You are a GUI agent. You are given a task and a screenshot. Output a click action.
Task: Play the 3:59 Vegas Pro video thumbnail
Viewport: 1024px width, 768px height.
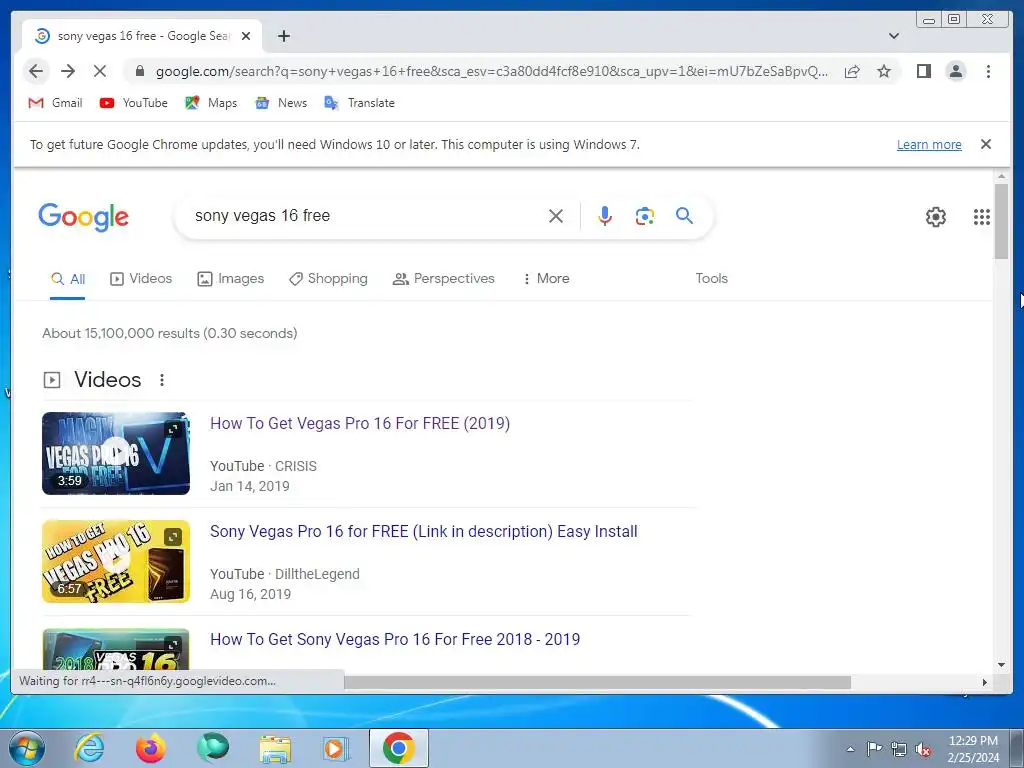pyautogui.click(x=116, y=453)
